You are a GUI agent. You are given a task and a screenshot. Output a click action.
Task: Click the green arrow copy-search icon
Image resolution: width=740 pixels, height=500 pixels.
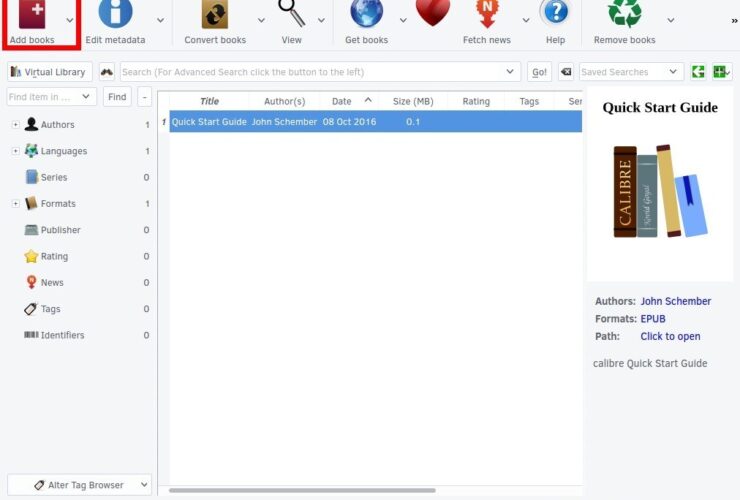698,72
